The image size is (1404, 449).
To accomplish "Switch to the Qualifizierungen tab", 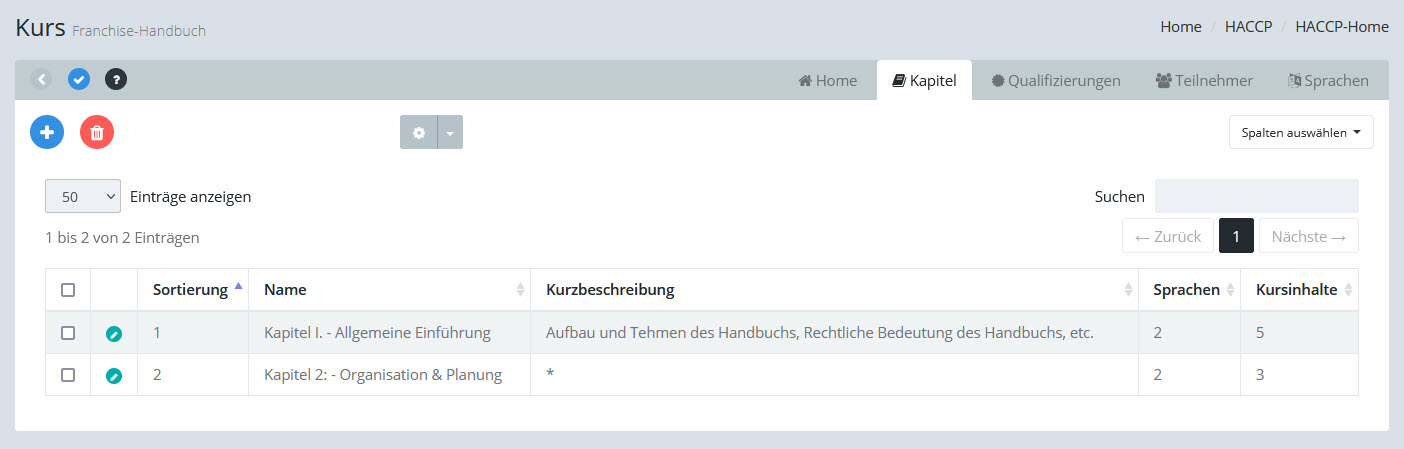I will tap(1056, 81).
